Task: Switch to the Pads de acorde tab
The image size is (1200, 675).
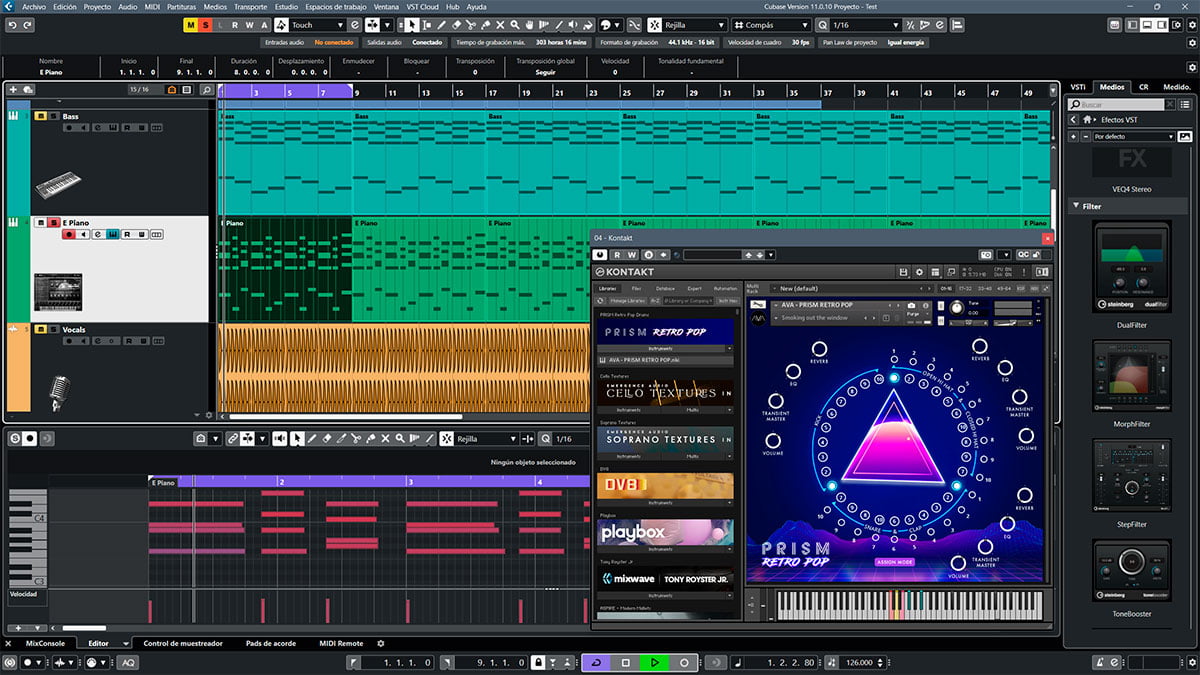Action: point(271,643)
